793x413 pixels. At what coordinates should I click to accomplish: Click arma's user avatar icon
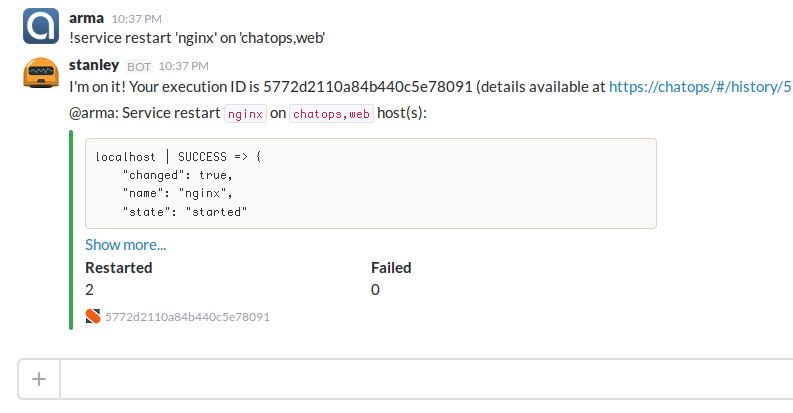pyautogui.click(x=41, y=26)
